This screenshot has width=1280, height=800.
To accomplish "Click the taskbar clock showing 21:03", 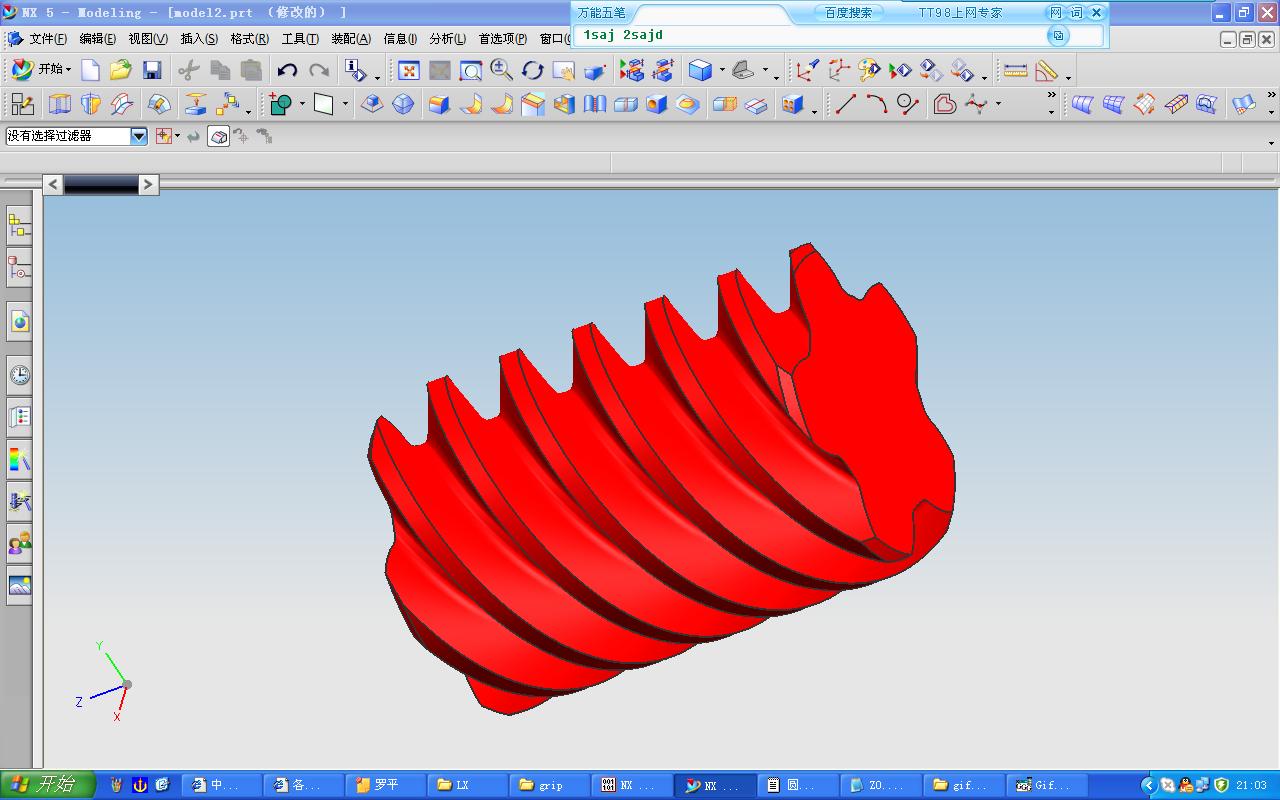I will tap(1251, 786).
